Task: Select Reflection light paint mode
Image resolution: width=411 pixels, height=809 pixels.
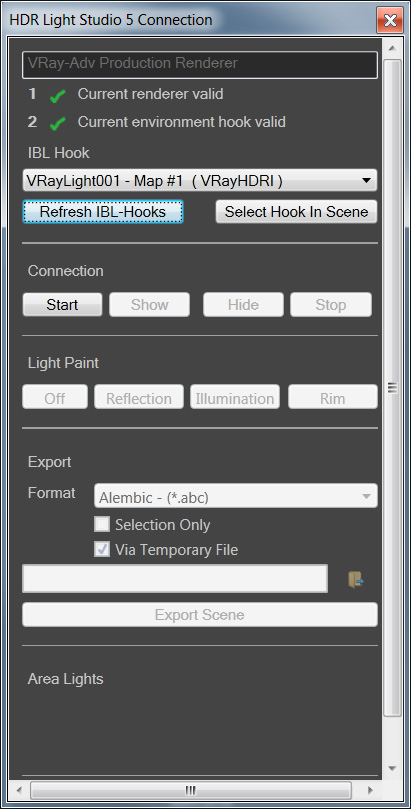Action: tap(139, 398)
